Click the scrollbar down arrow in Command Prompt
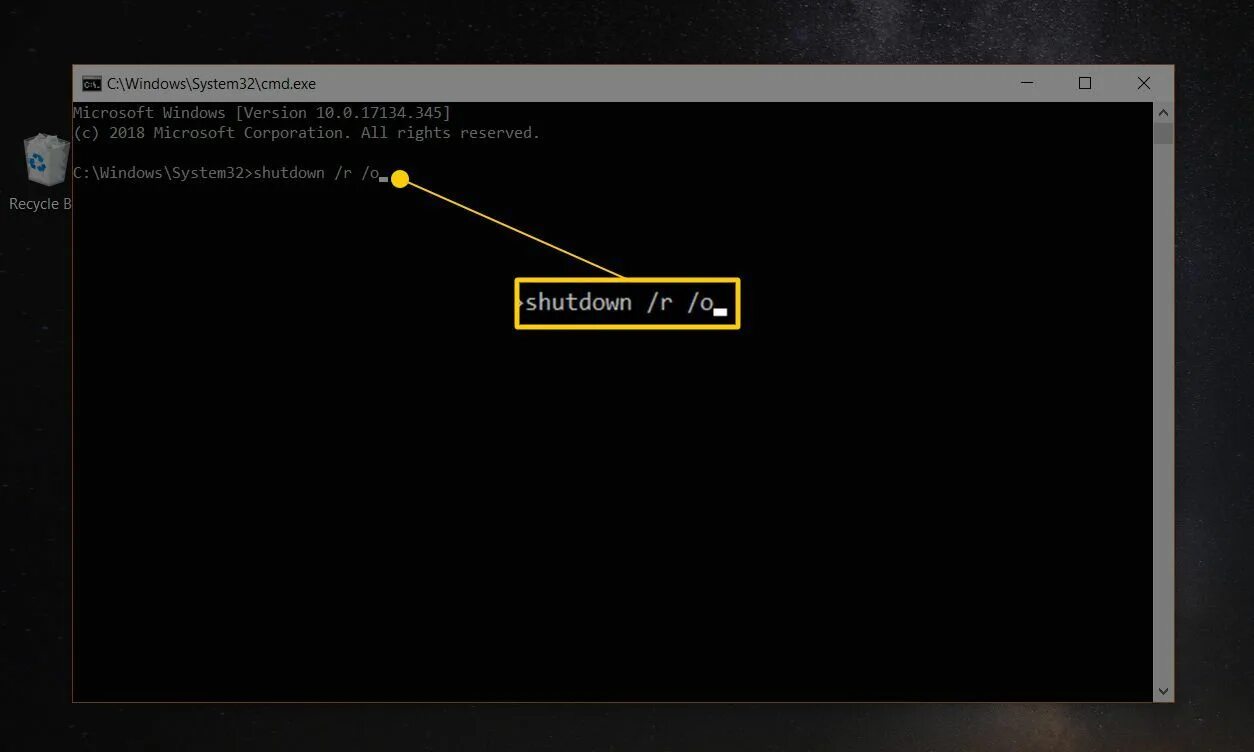The width and height of the screenshot is (1254, 752). [x=1163, y=691]
